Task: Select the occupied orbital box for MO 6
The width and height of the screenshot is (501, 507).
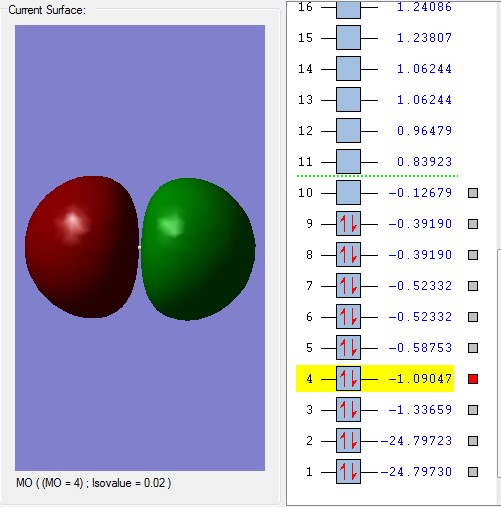Action: (348, 317)
